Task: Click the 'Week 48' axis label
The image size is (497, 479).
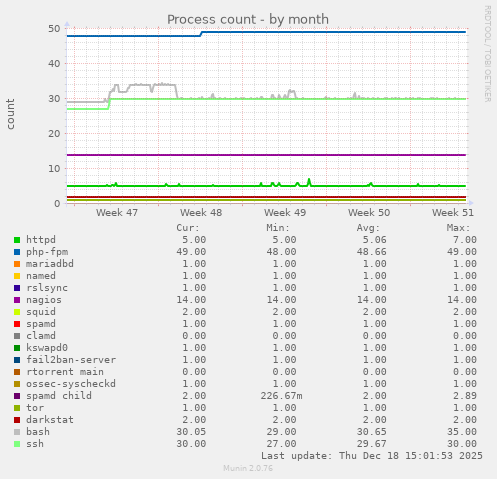Action: [201, 213]
